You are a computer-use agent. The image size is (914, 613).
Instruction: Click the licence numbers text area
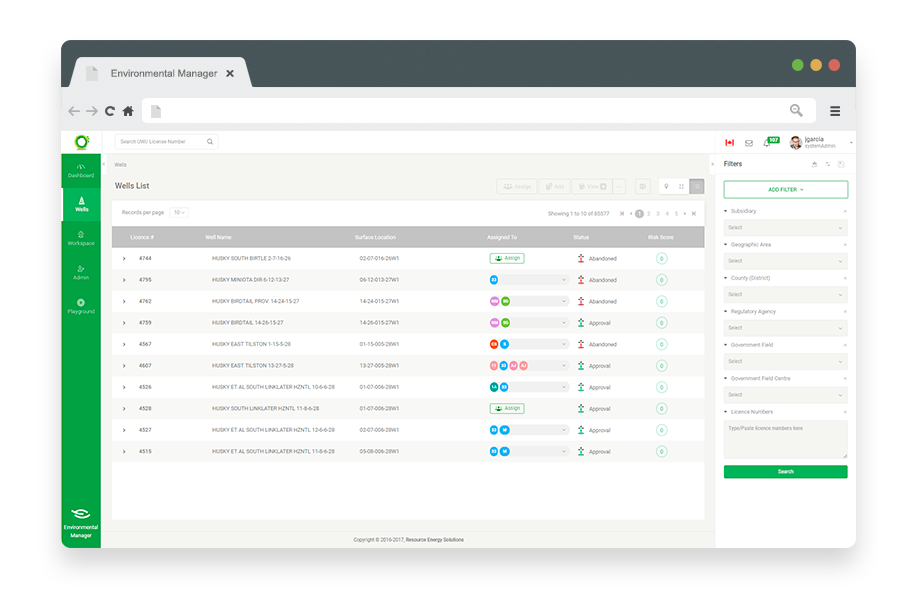785,440
